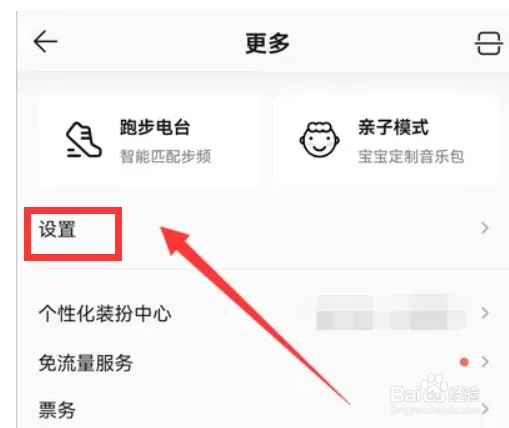Open the 亲子模式 card title

coord(393,127)
